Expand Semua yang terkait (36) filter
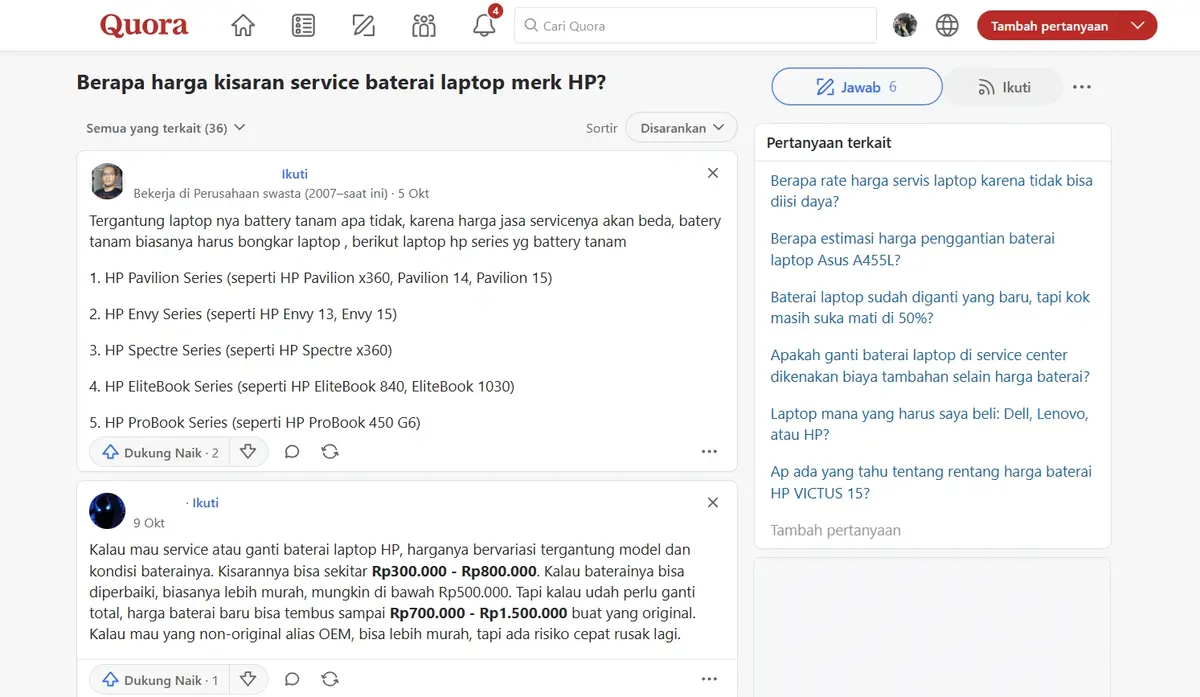 coord(166,128)
